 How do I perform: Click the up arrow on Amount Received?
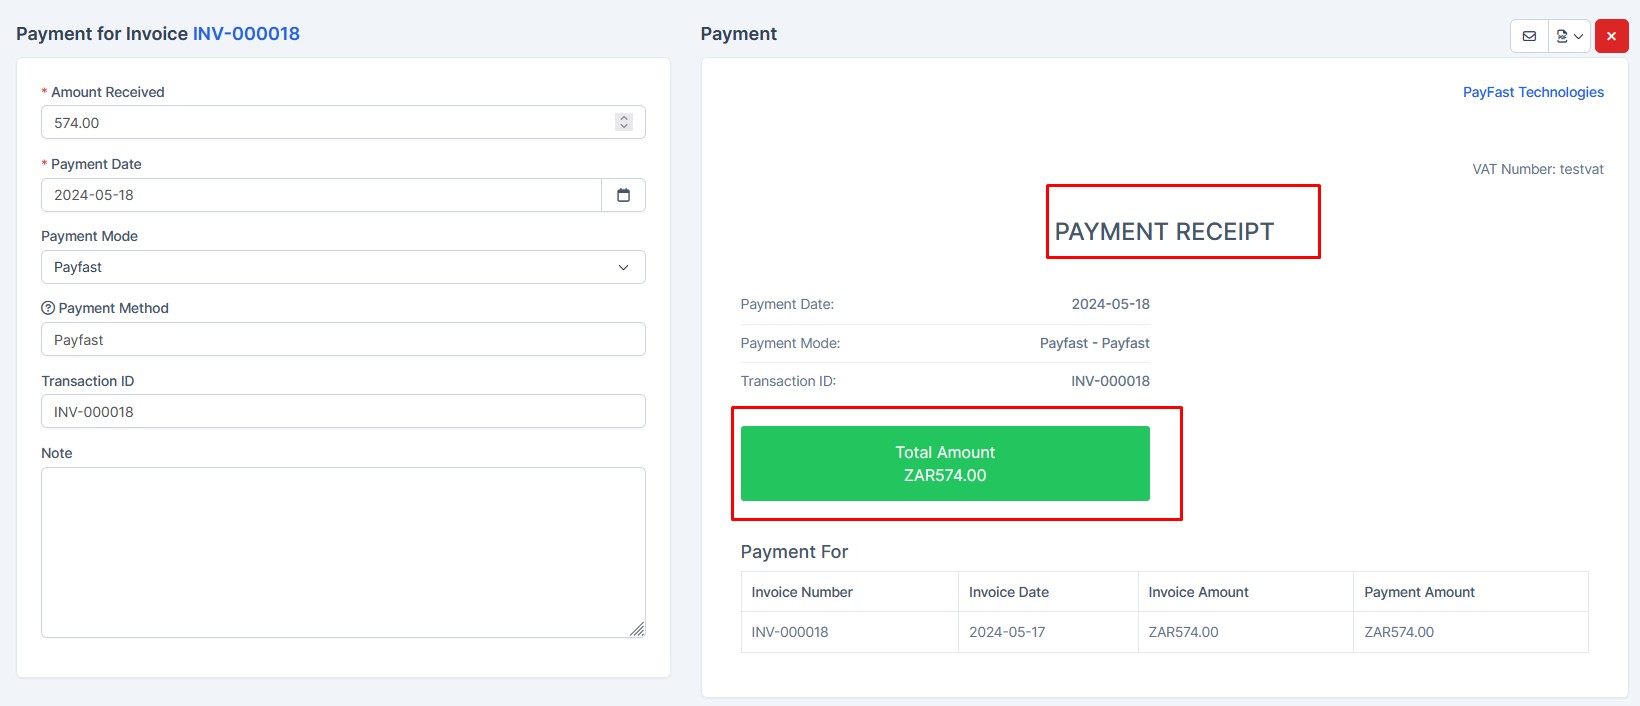click(624, 117)
